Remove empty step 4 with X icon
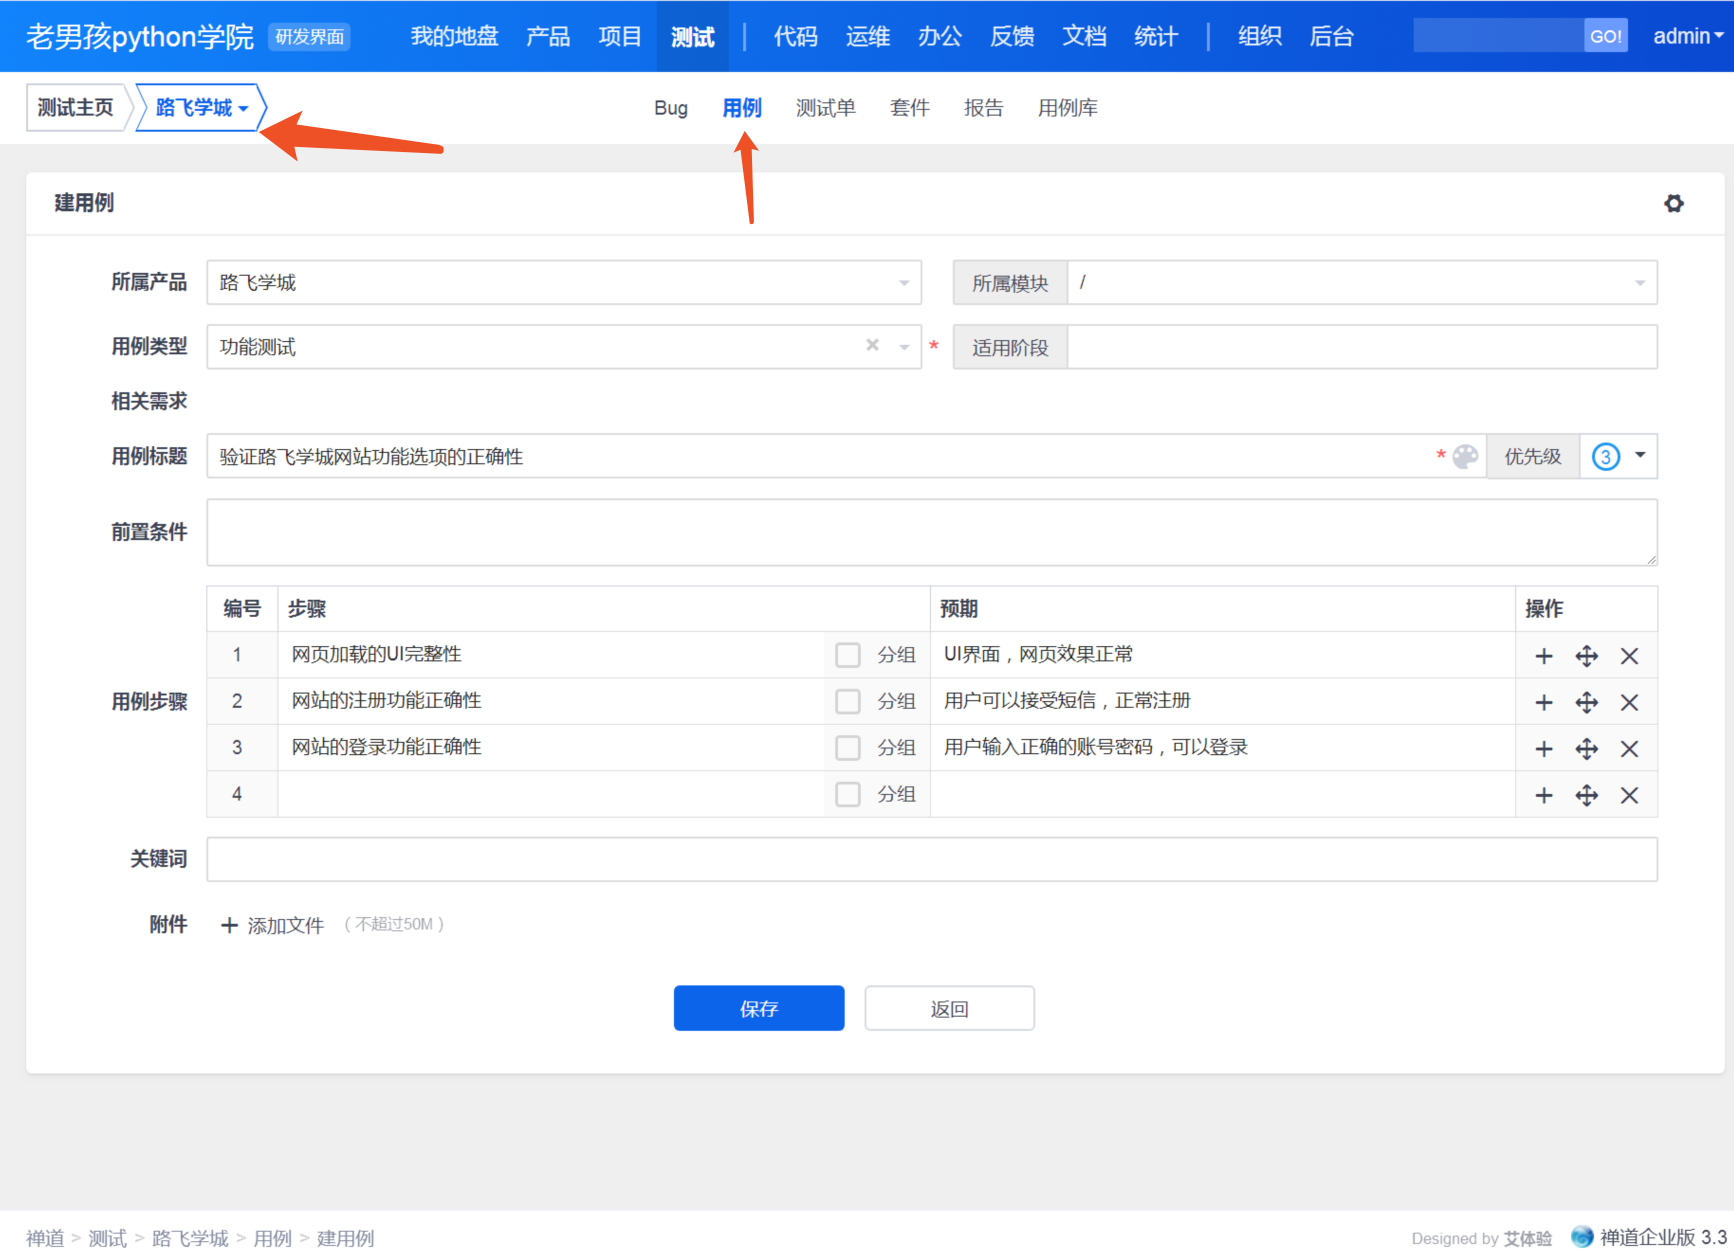 pos(1629,795)
